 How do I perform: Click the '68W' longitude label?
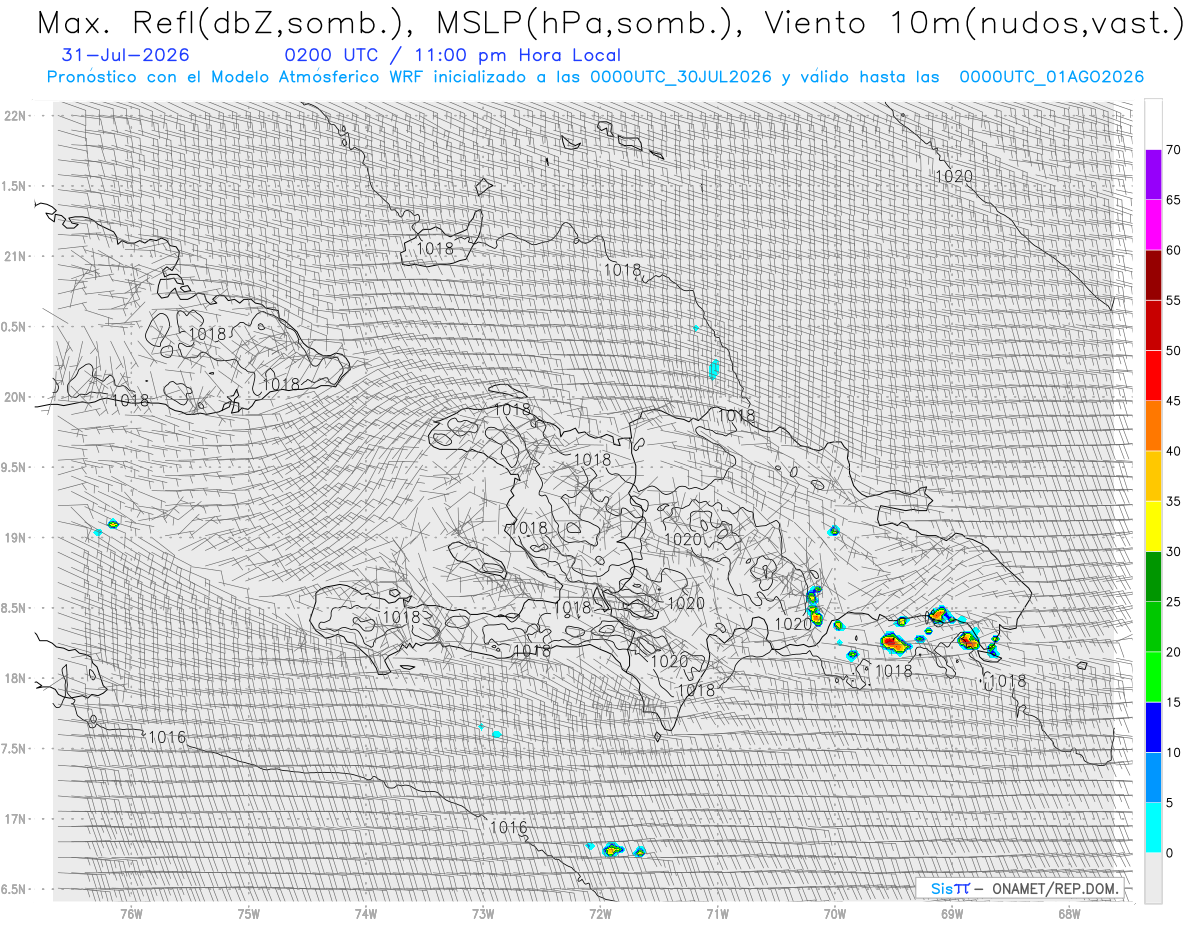1069,913
